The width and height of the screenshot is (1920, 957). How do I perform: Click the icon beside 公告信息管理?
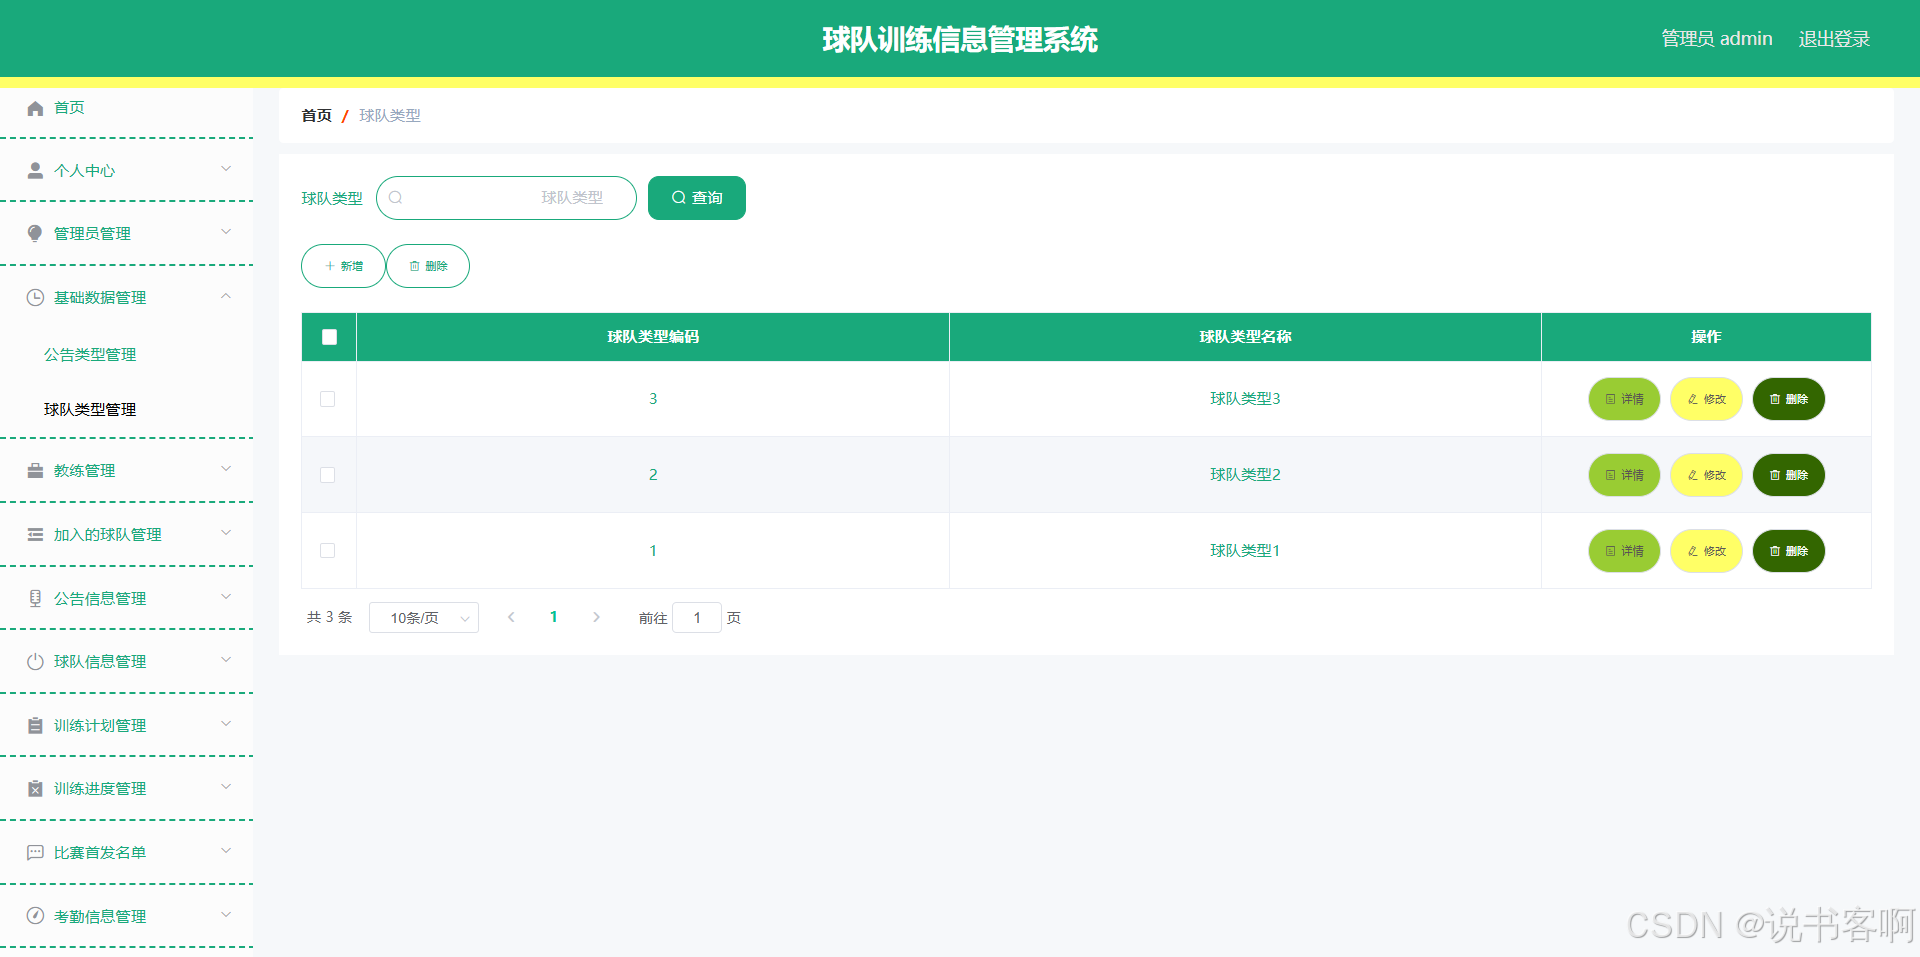pos(35,599)
